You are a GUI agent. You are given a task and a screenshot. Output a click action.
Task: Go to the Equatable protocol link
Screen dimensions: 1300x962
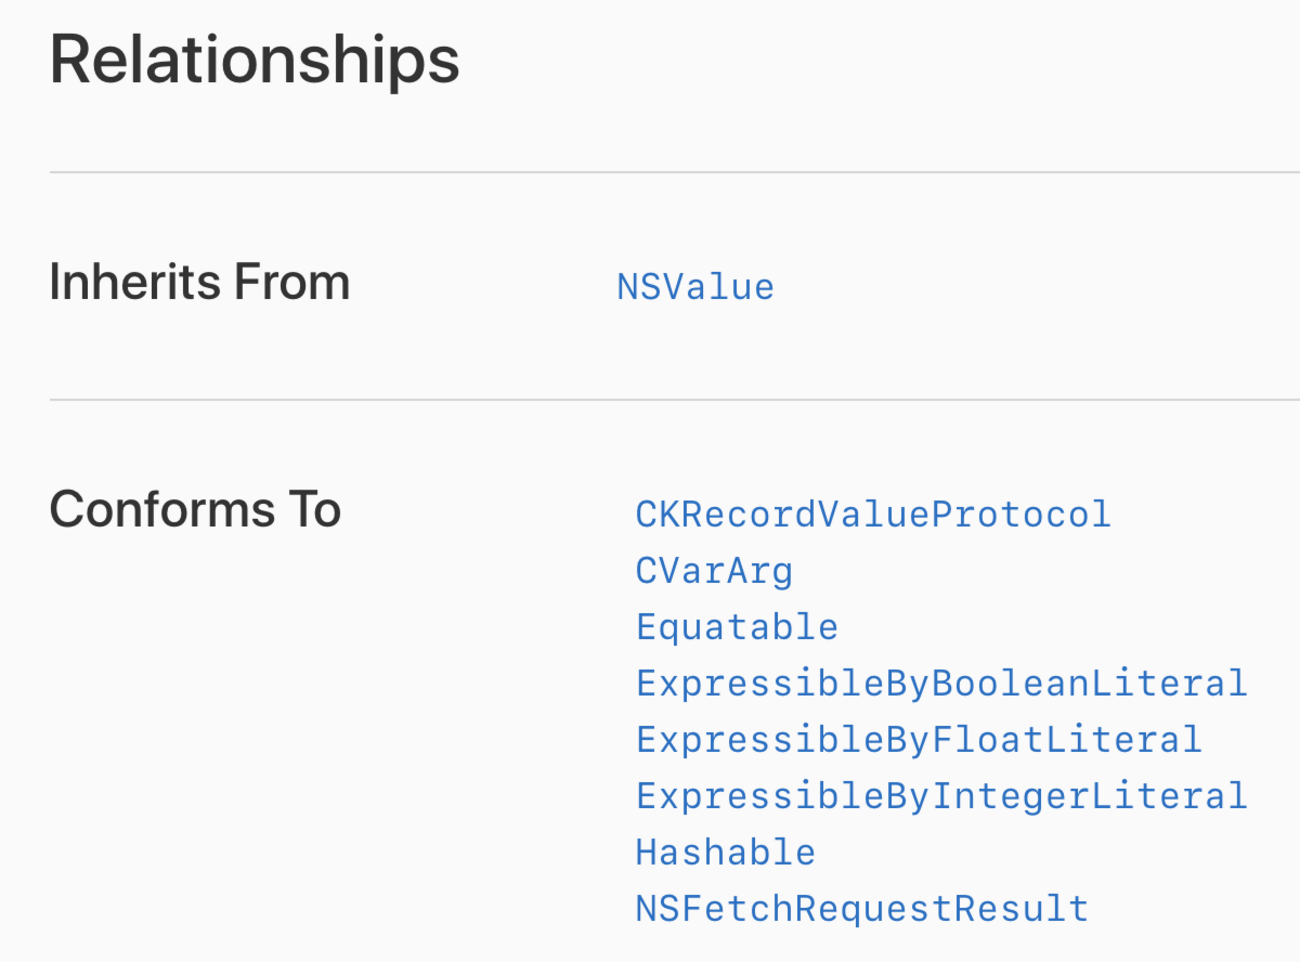tap(737, 627)
